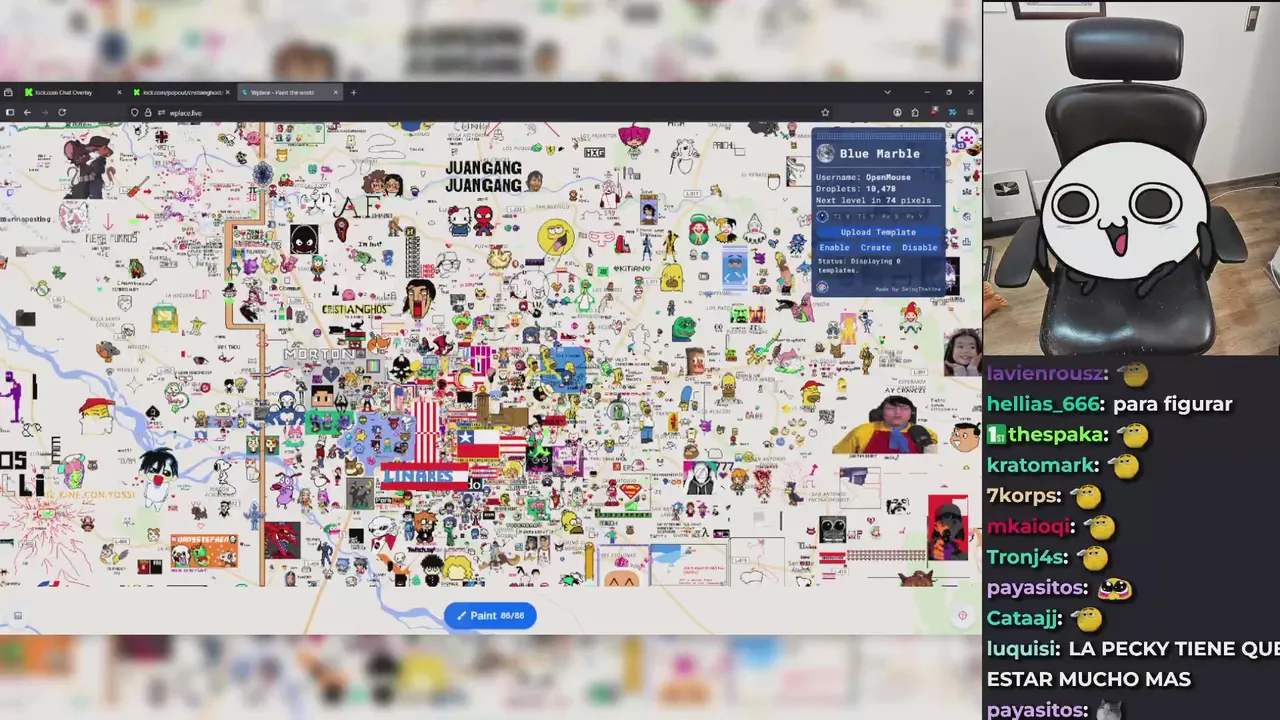The height and width of the screenshot is (720, 1280).
Task: Bookmark page with the star icon
Action: point(825,112)
